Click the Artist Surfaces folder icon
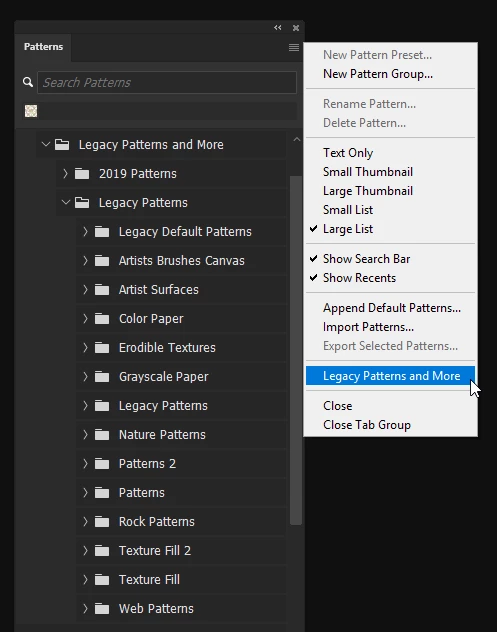This screenshot has width=497, height=632. [102, 290]
